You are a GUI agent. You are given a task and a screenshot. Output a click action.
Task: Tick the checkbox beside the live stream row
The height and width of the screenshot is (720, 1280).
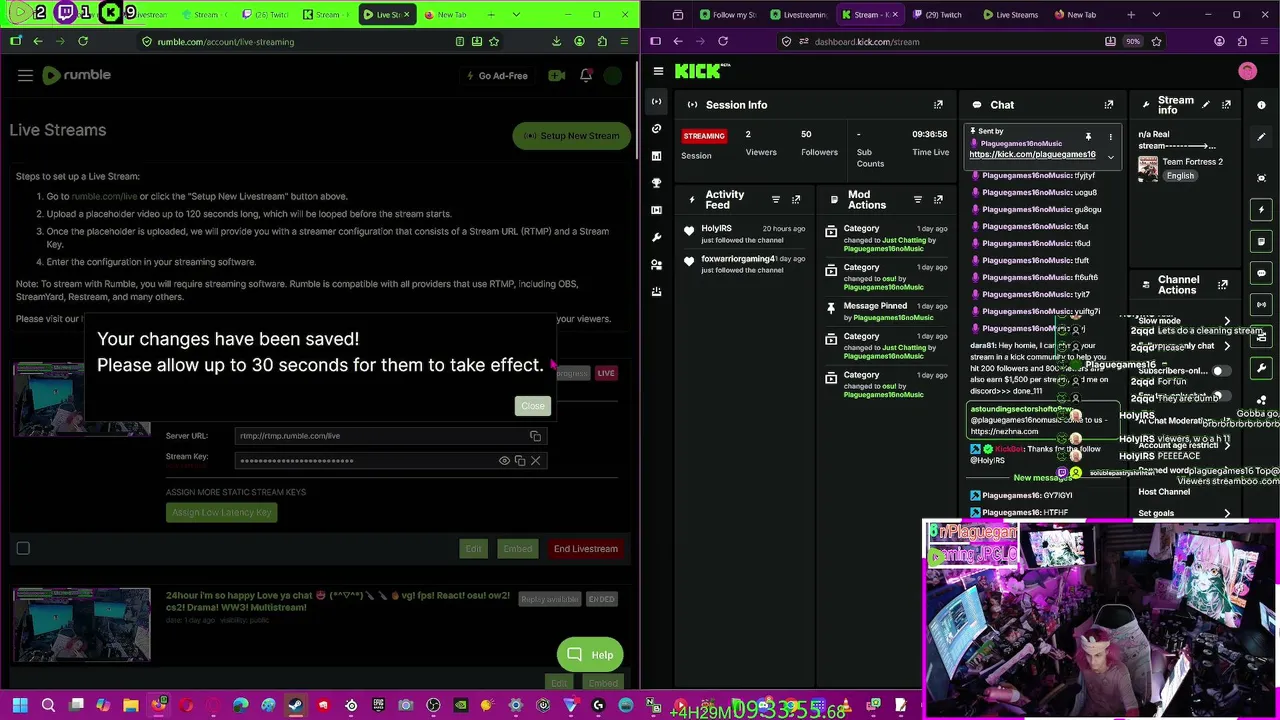point(23,548)
